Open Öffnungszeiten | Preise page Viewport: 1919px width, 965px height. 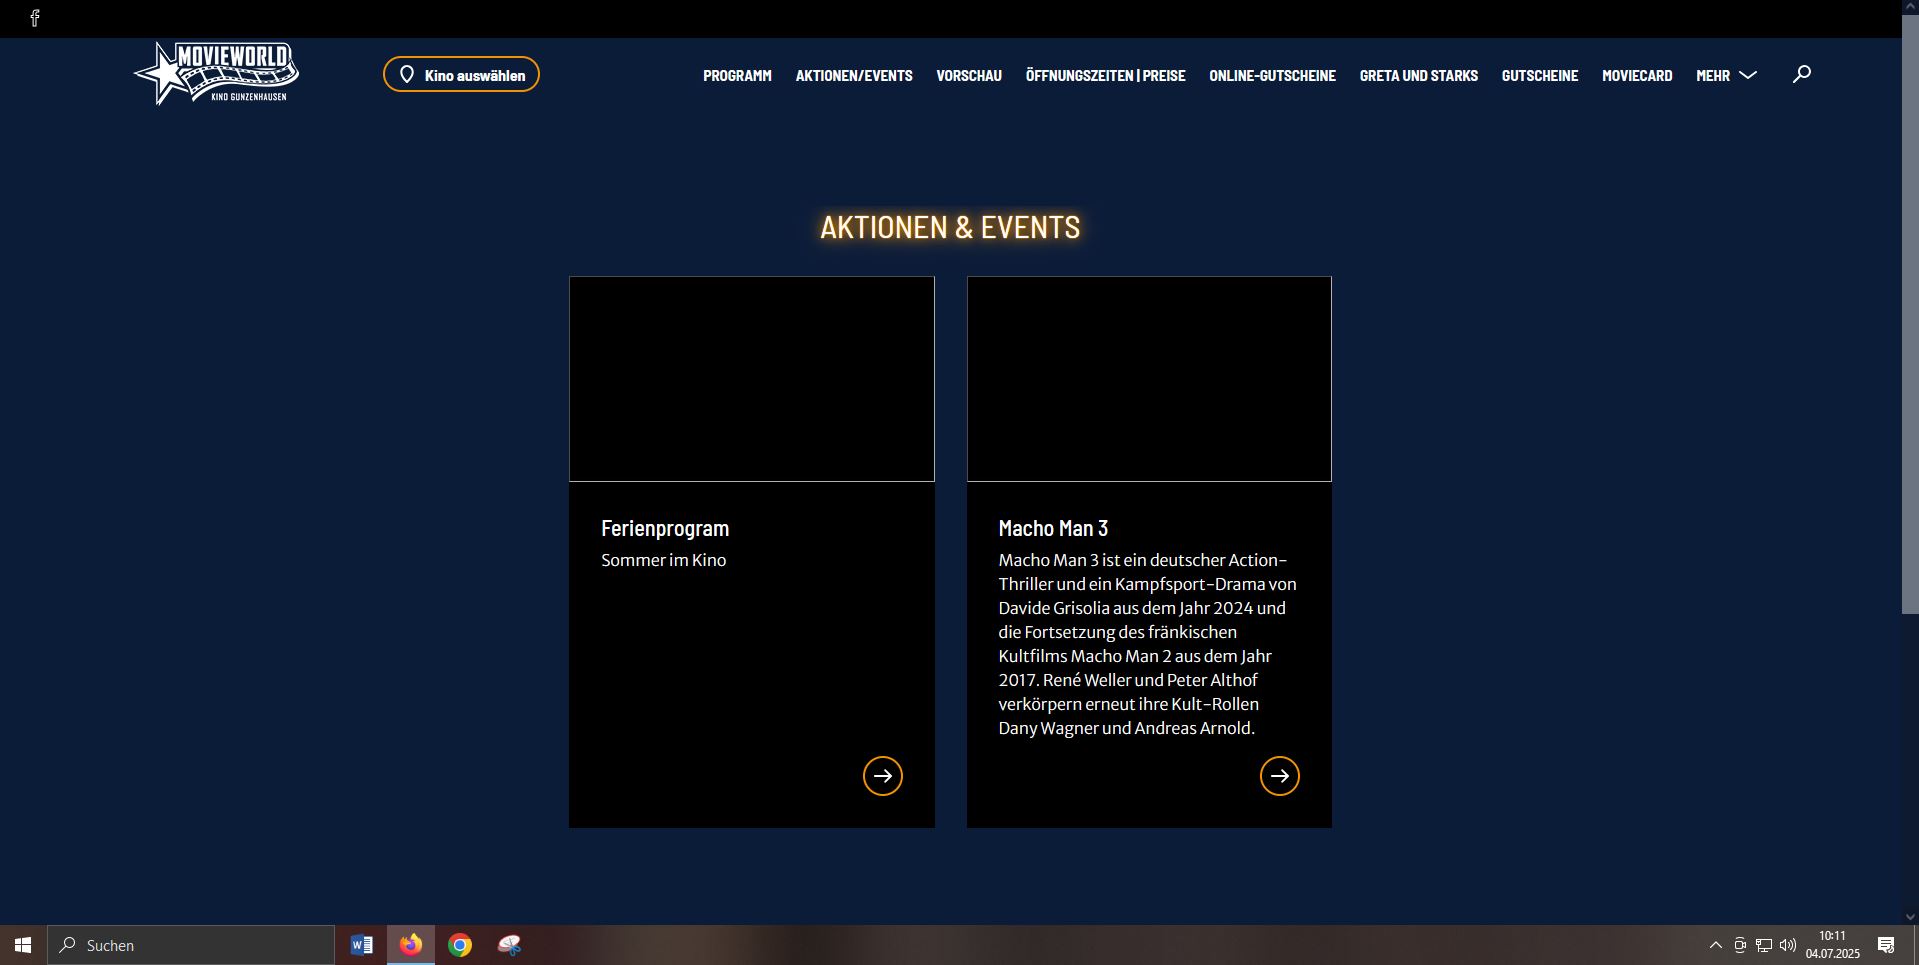[1105, 76]
